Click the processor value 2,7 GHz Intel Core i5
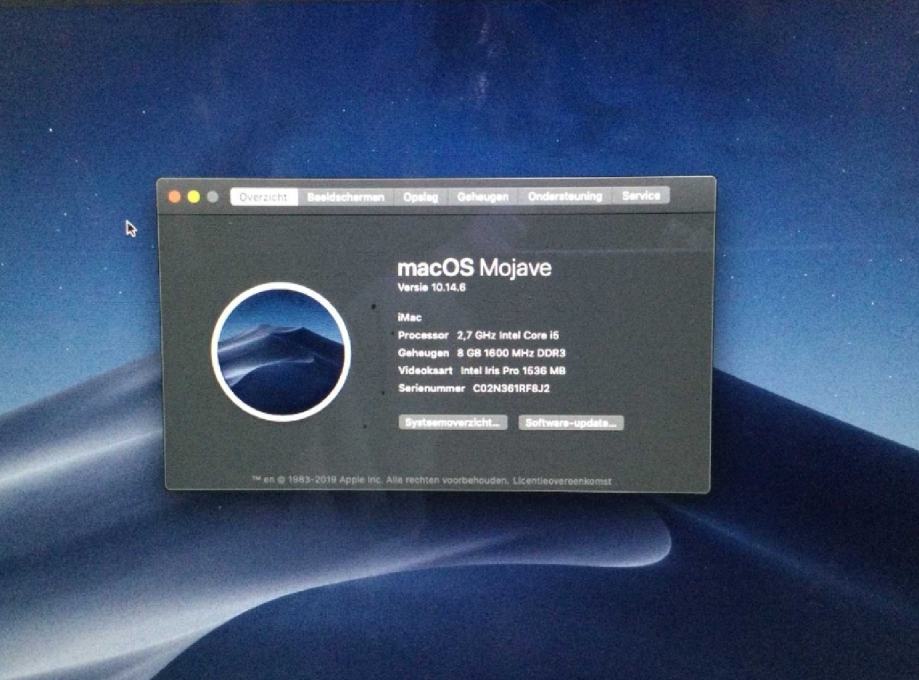This screenshot has height=680, width=919. (508, 335)
